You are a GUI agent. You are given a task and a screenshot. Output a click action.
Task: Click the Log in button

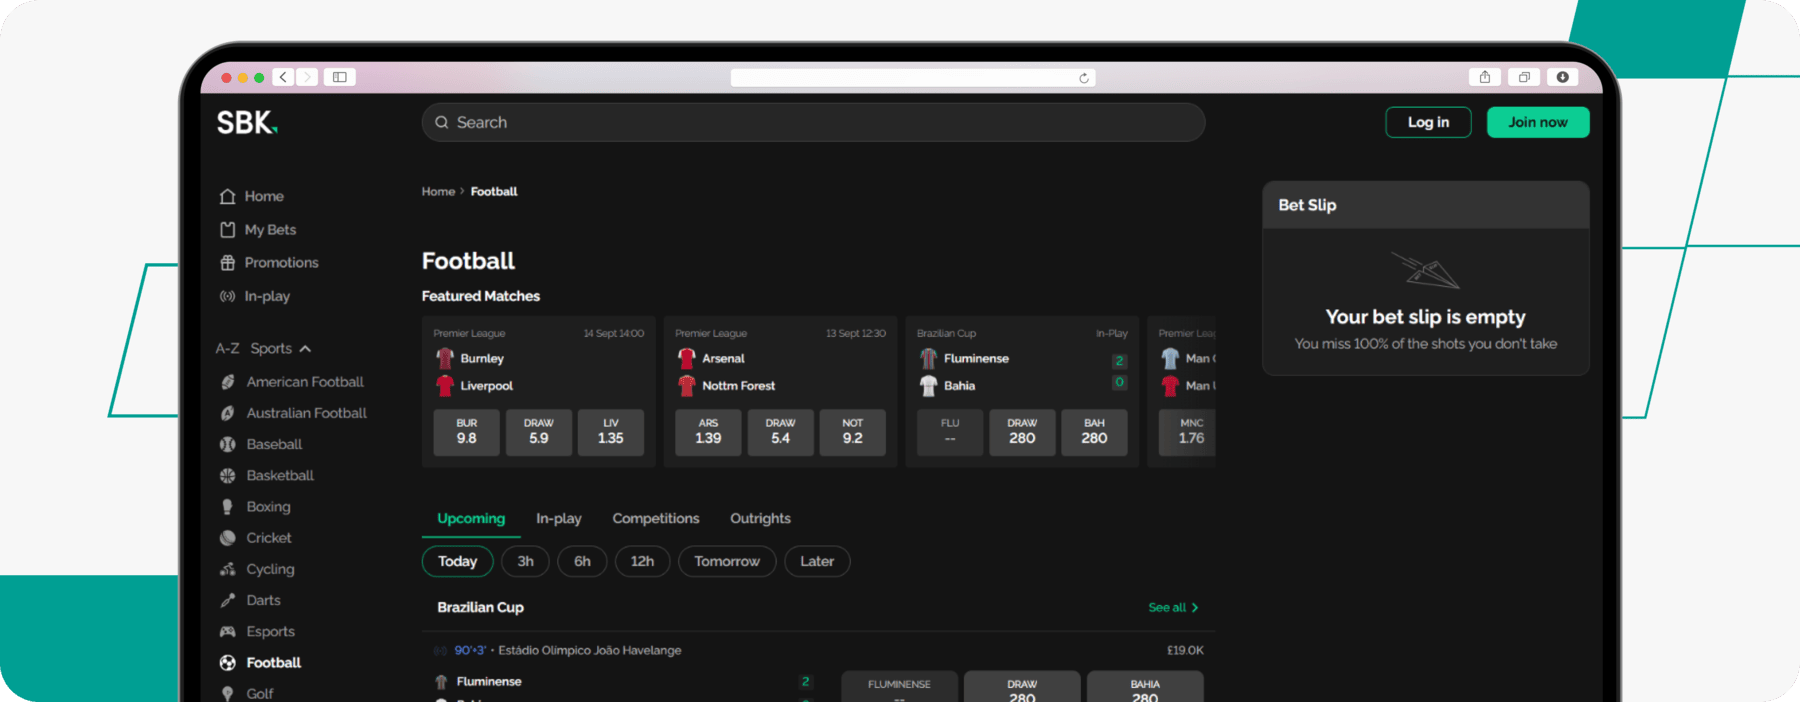click(x=1428, y=122)
